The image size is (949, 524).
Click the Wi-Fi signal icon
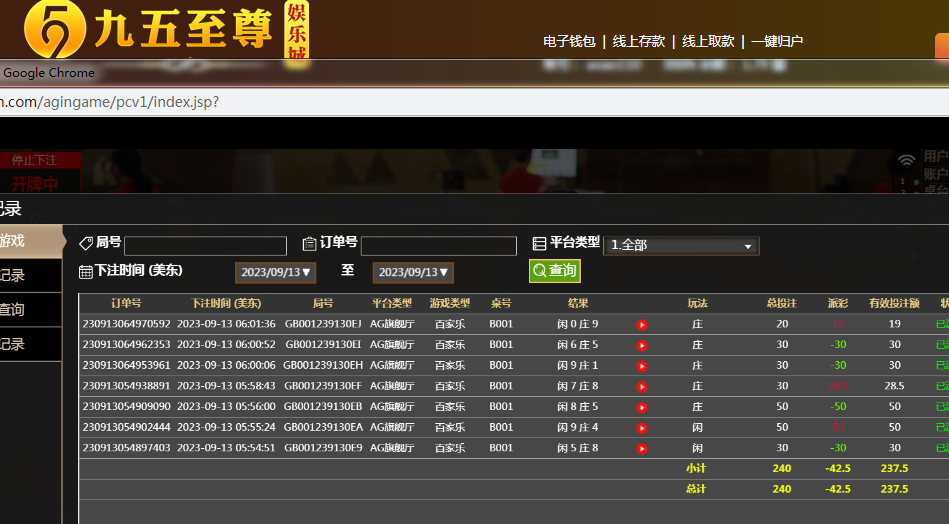point(906,160)
